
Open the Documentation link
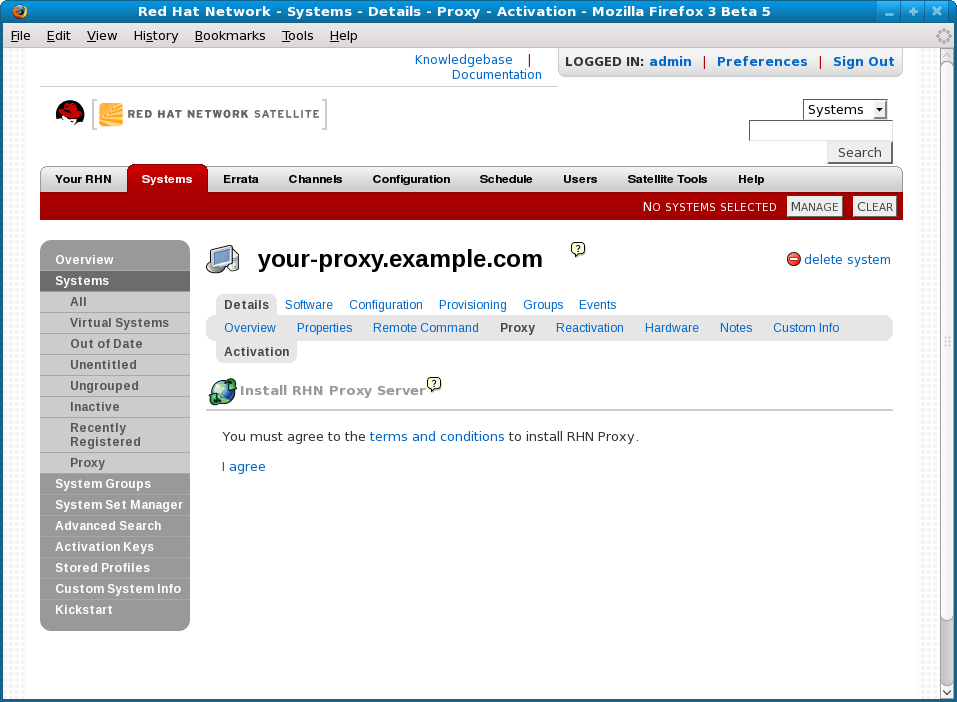[x=496, y=74]
